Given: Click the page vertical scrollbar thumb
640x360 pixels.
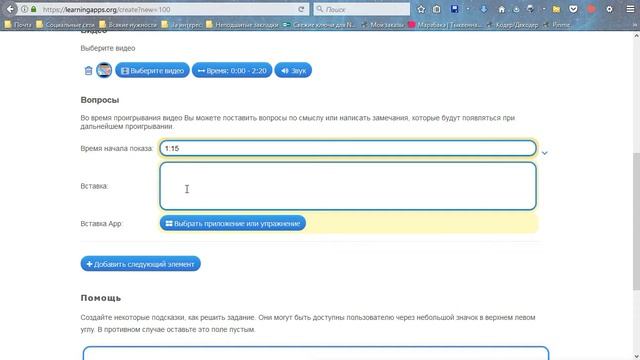Looking at the screenshot, I should tap(636, 221).
